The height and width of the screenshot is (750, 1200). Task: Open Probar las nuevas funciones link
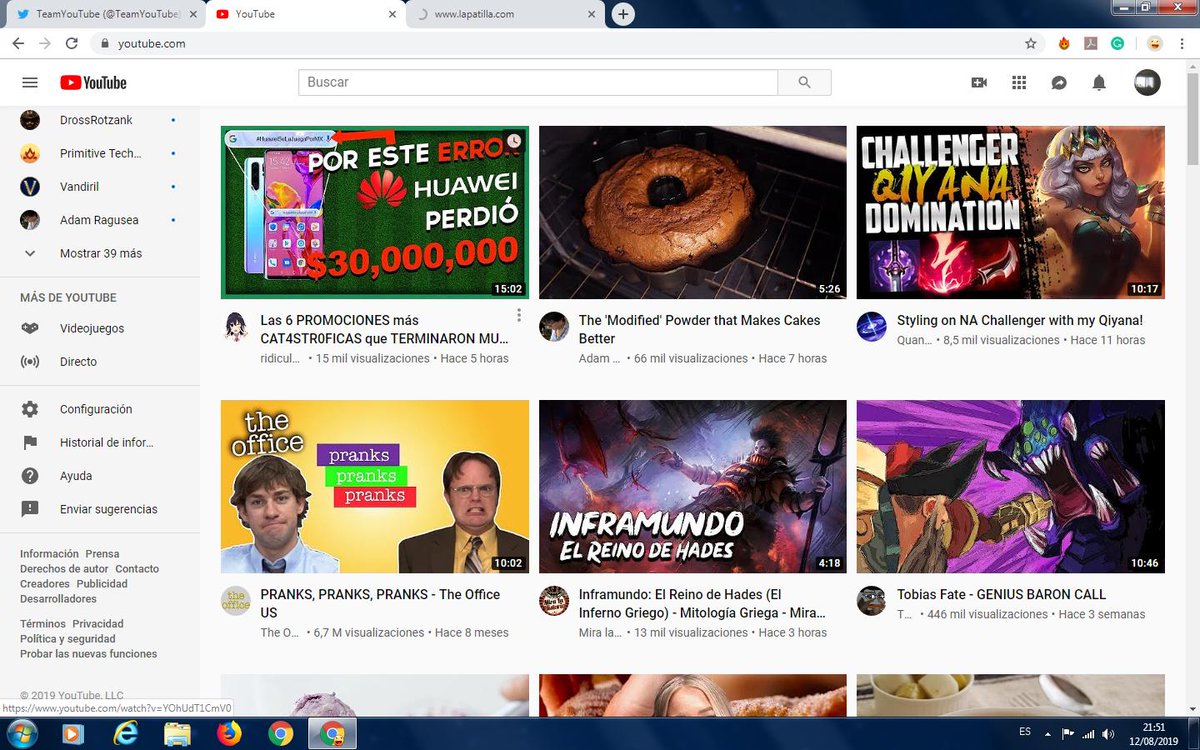pyautogui.click(x=88, y=653)
